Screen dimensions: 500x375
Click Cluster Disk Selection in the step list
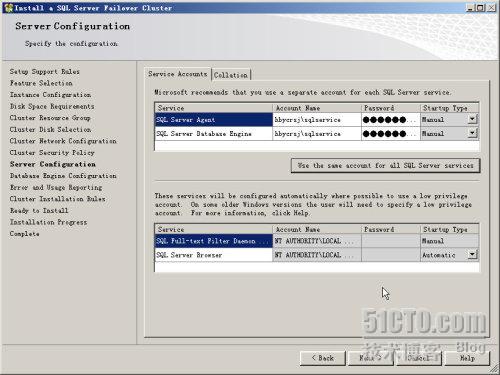coord(50,129)
